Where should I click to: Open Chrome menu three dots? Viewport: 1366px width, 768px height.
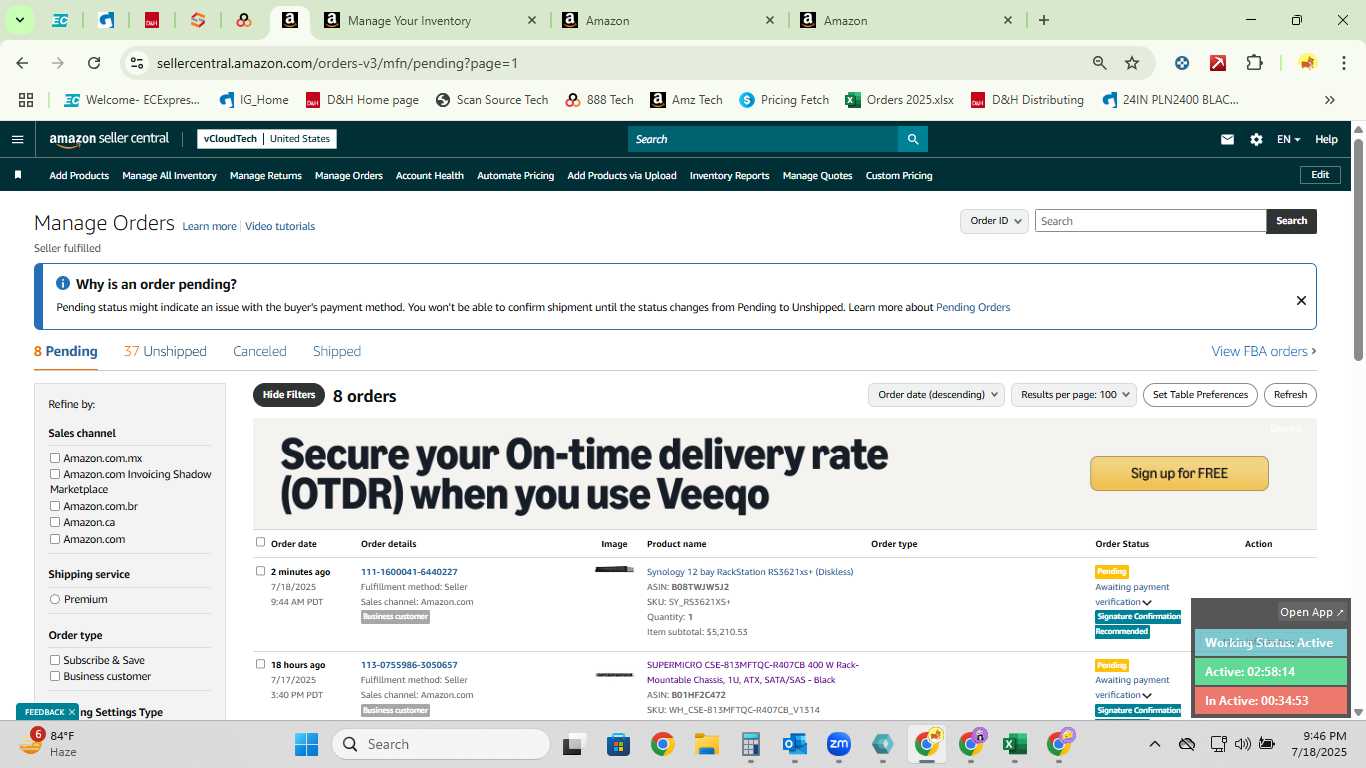(x=1343, y=63)
